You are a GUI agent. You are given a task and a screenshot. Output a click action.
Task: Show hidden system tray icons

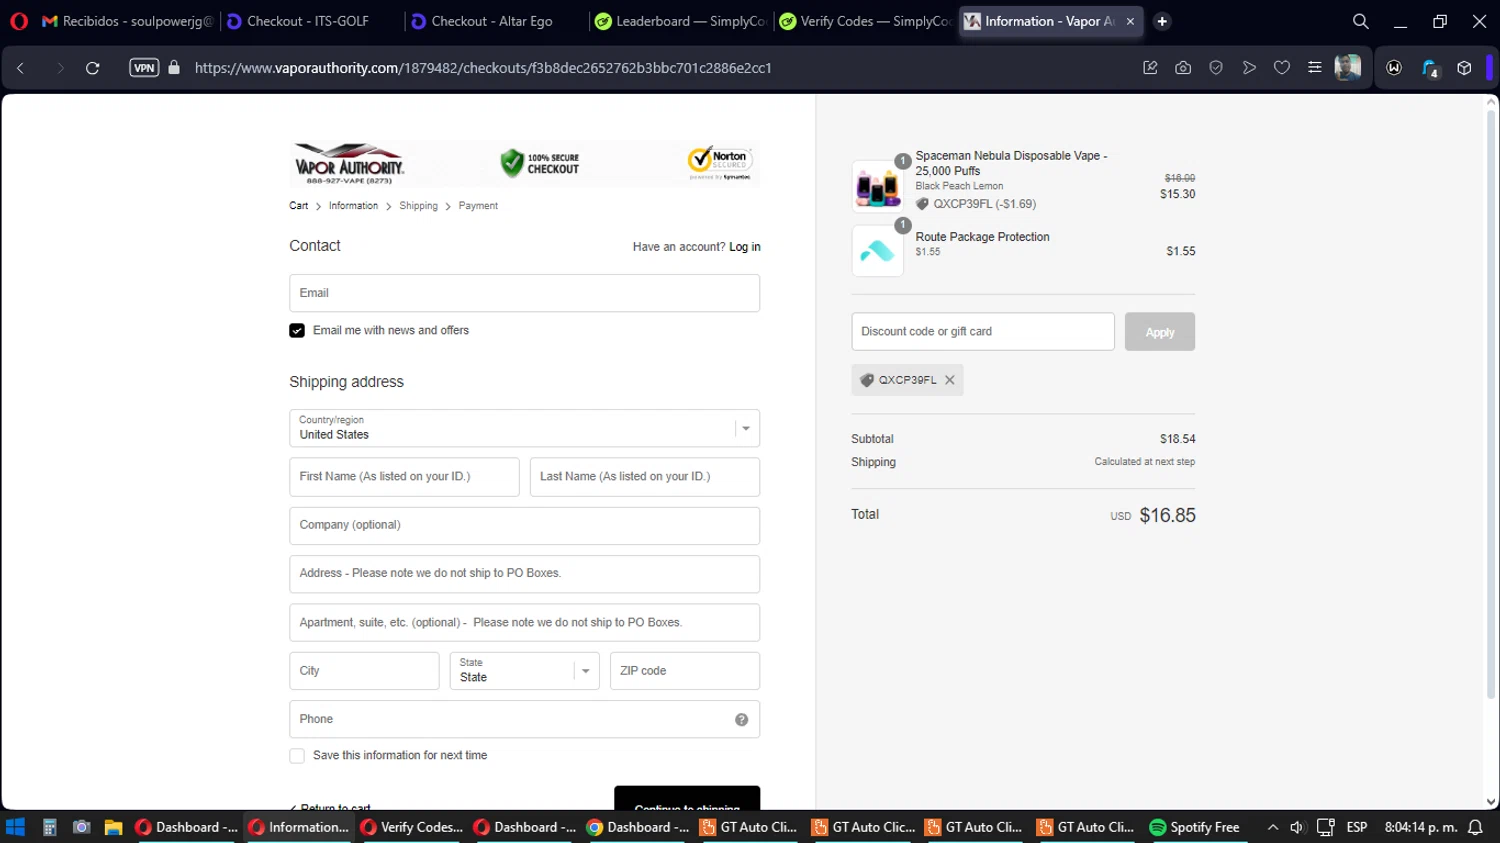coord(1273,827)
